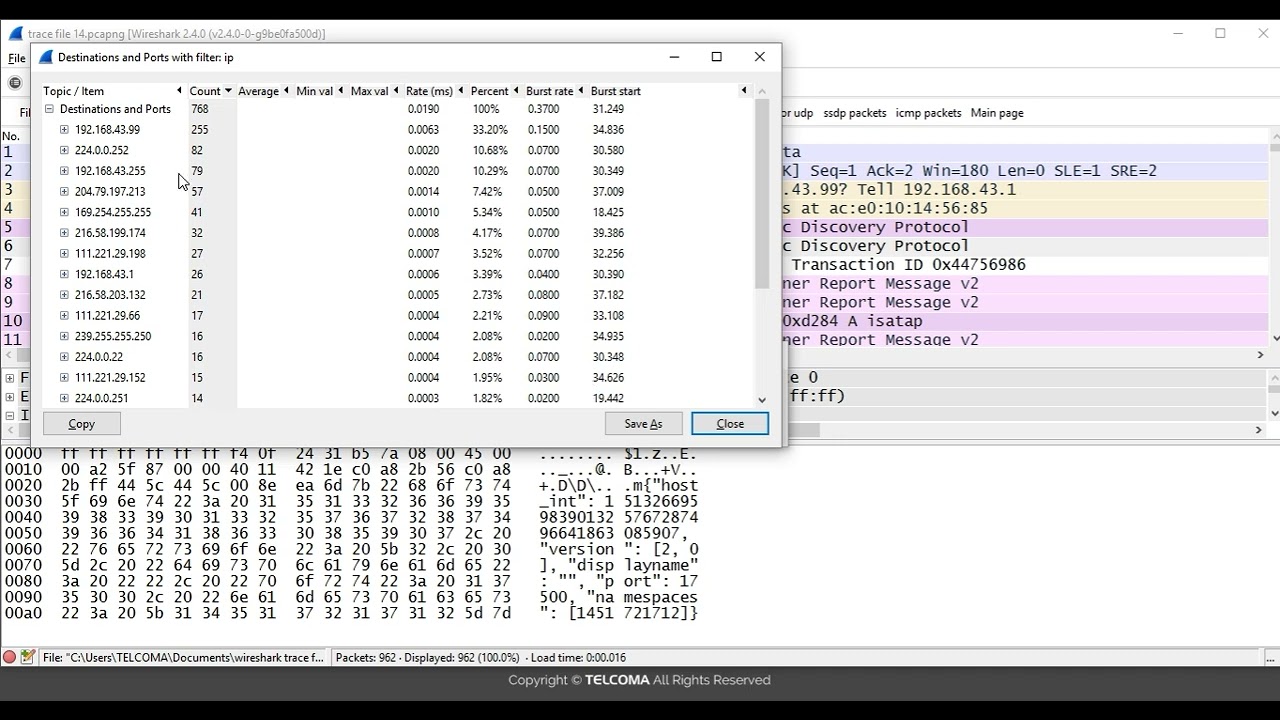Expand the 192.168.43.99 destination row

(x=64, y=130)
